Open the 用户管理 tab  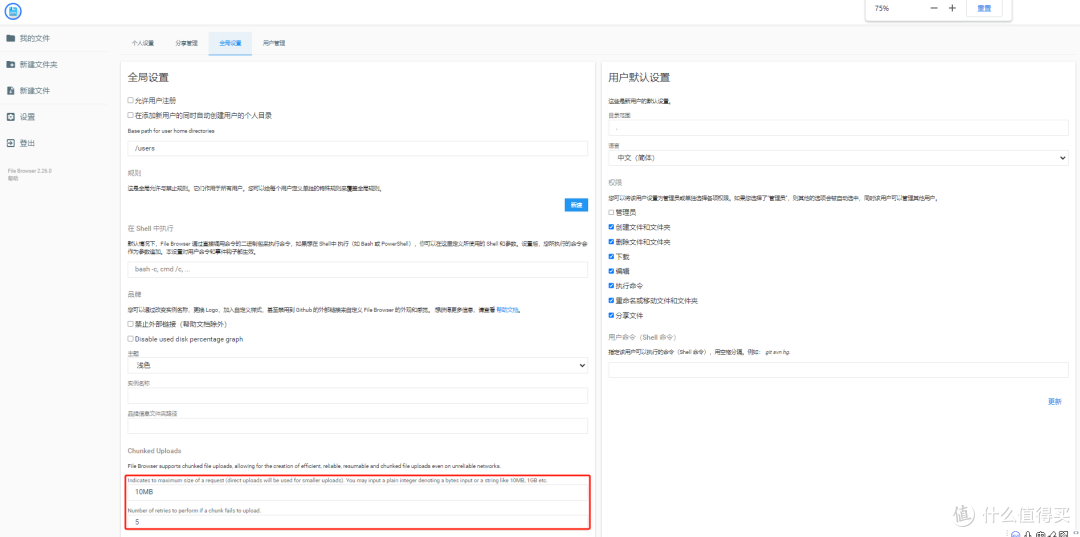click(x=274, y=43)
